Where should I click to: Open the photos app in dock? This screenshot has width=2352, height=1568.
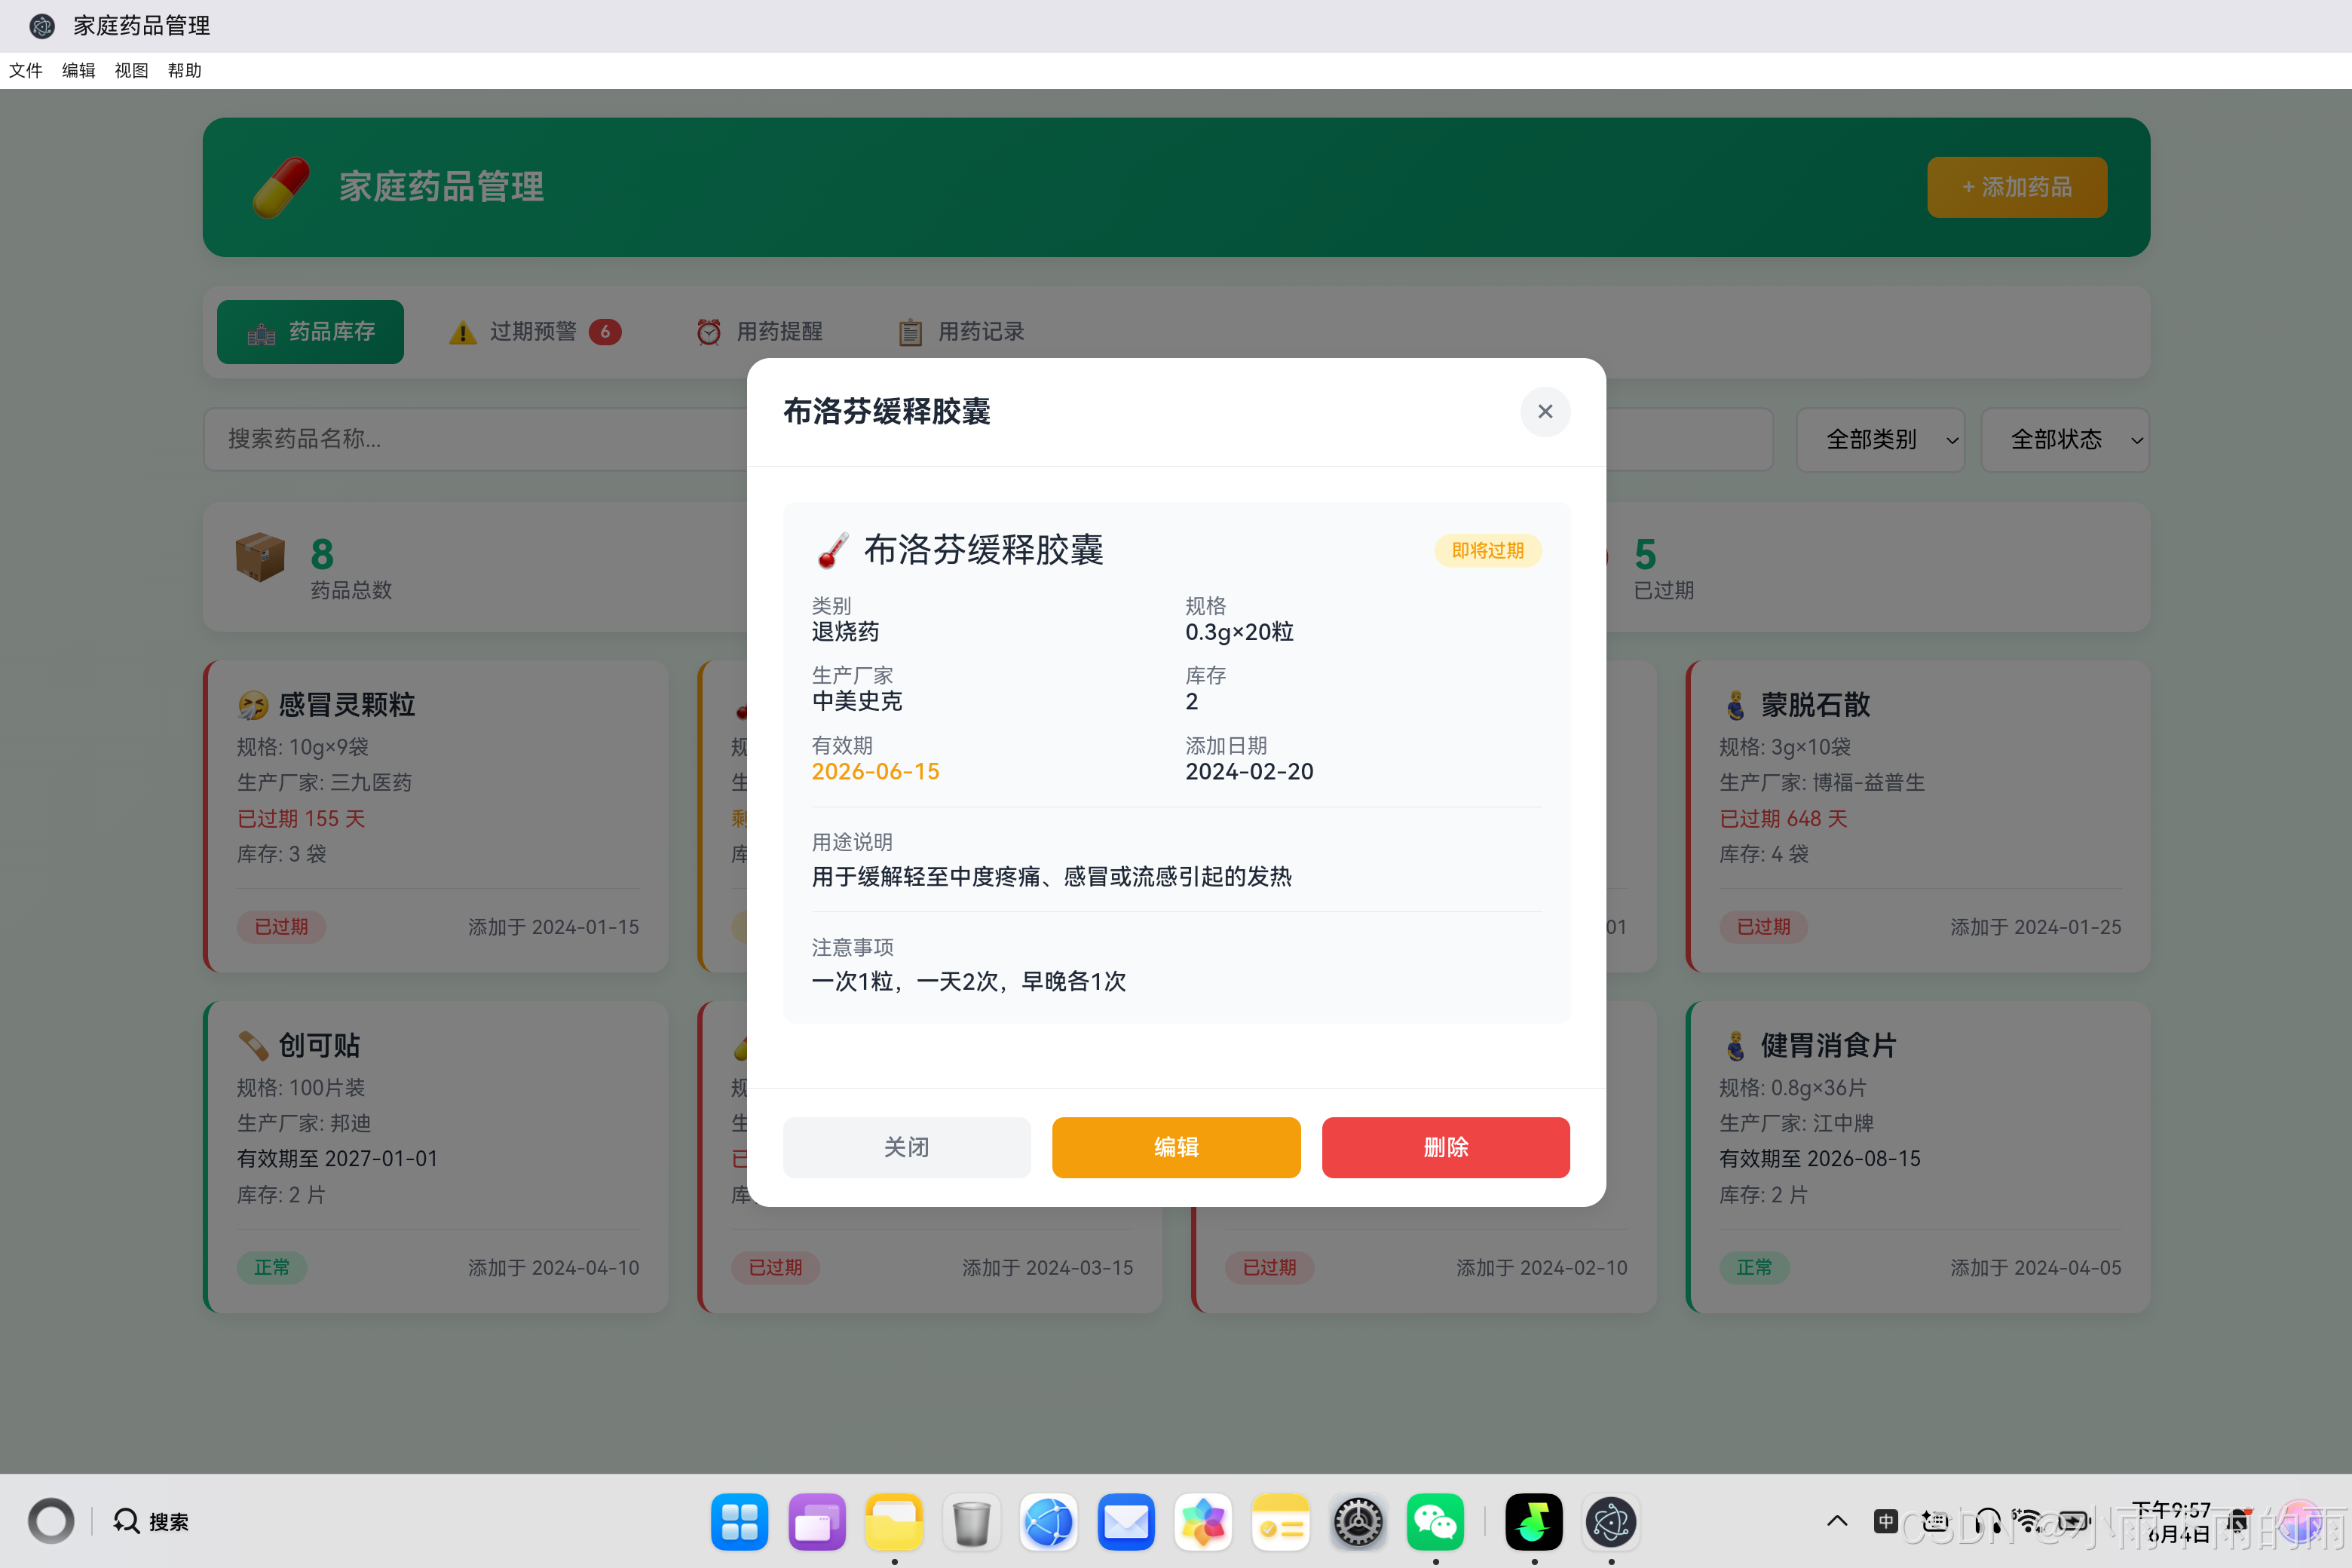pos(1203,1522)
